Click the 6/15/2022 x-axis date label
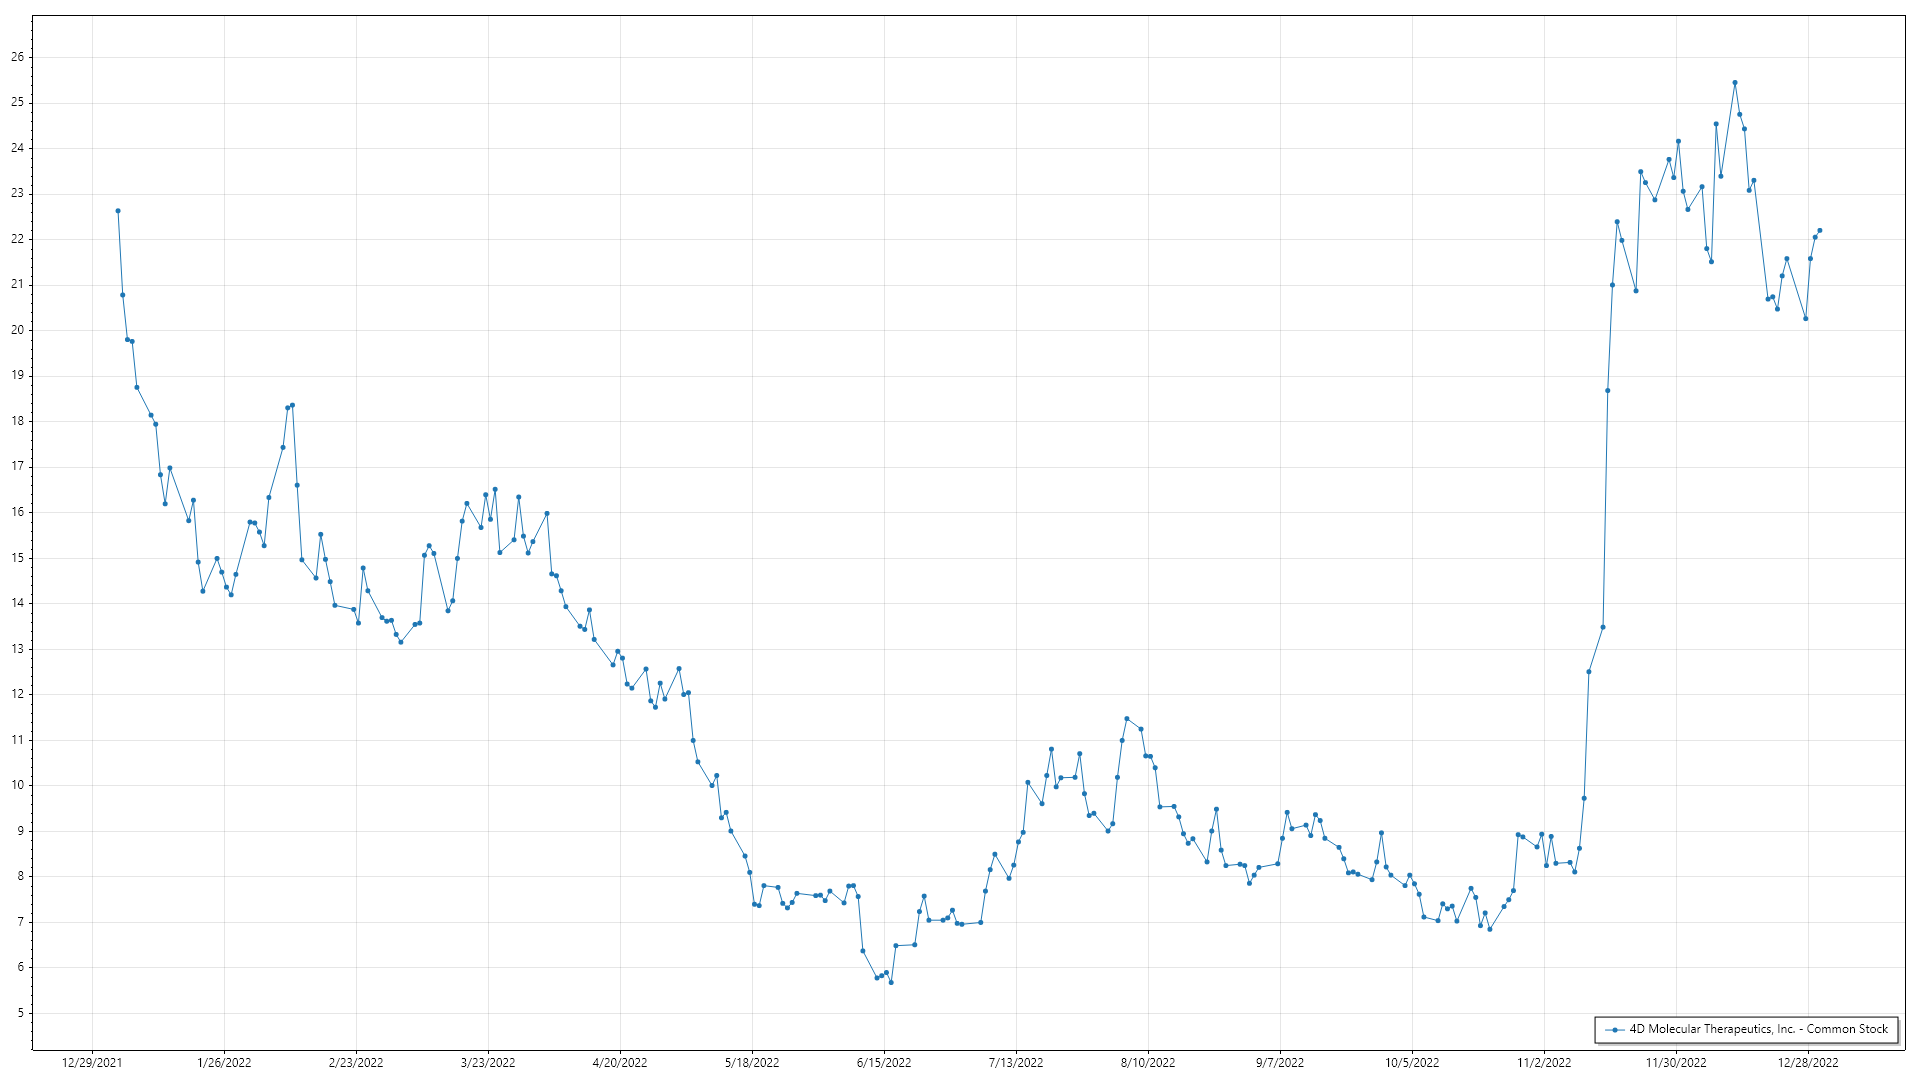The image size is (1920, 1080). (884, 1062)
